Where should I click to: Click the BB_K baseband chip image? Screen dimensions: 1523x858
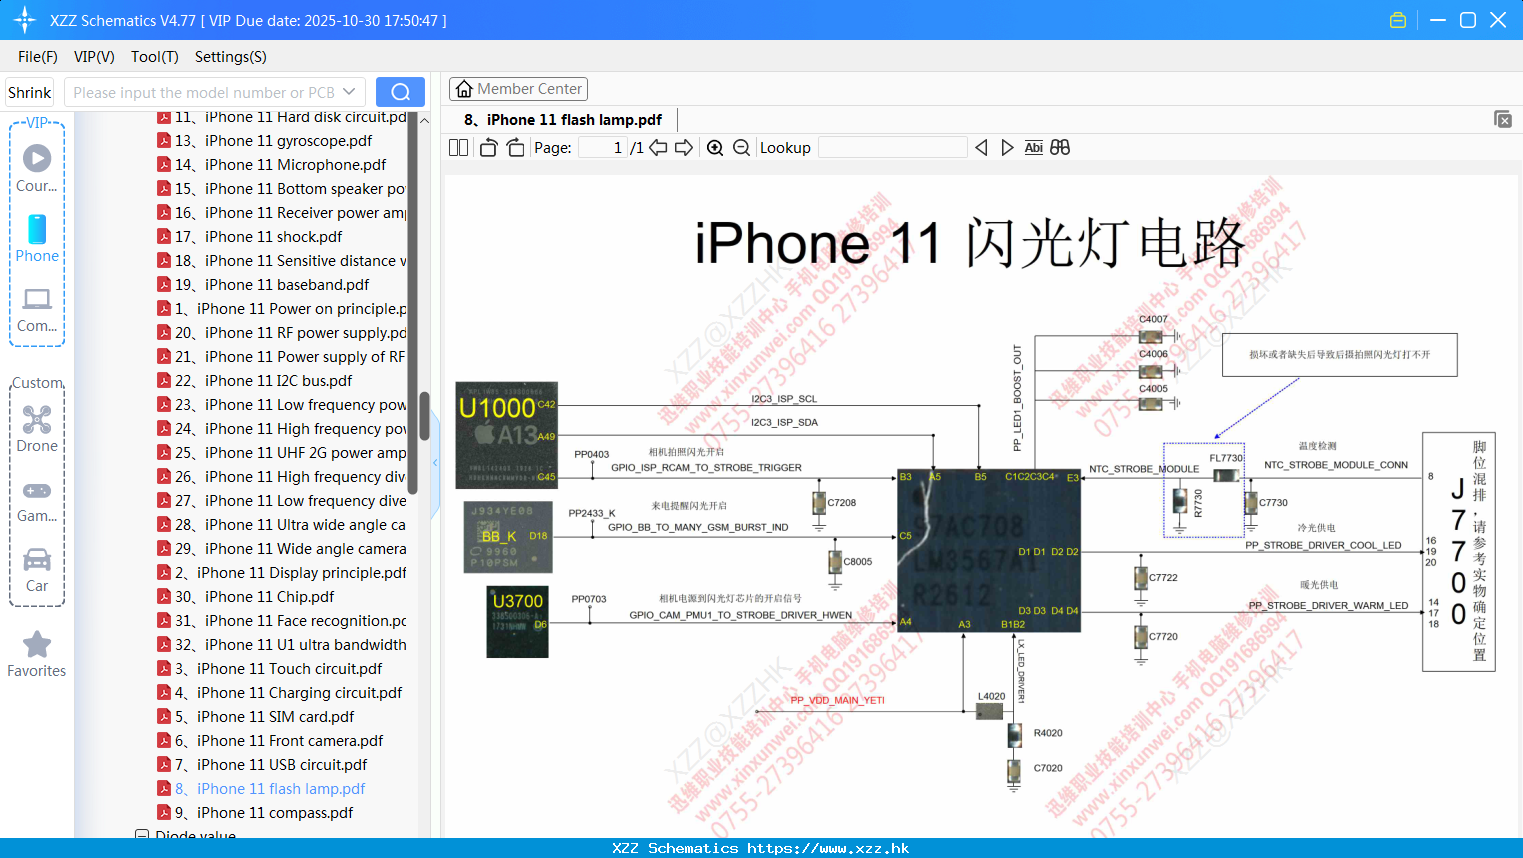coord(509,537)
